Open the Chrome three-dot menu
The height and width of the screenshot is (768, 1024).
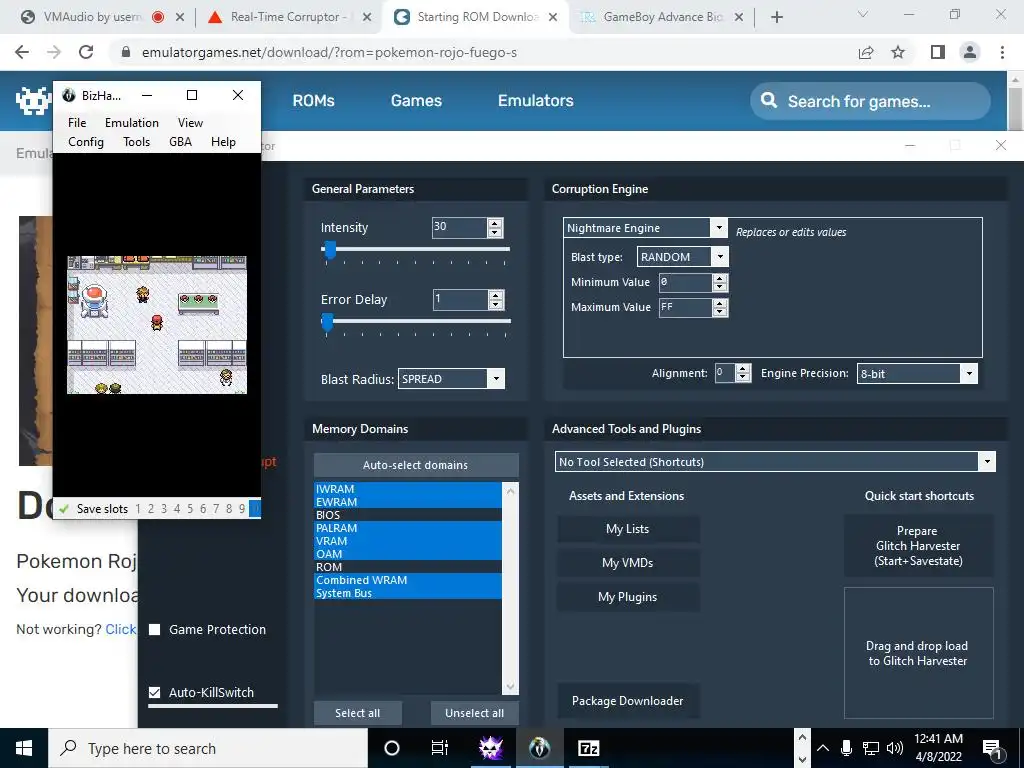1002,52
